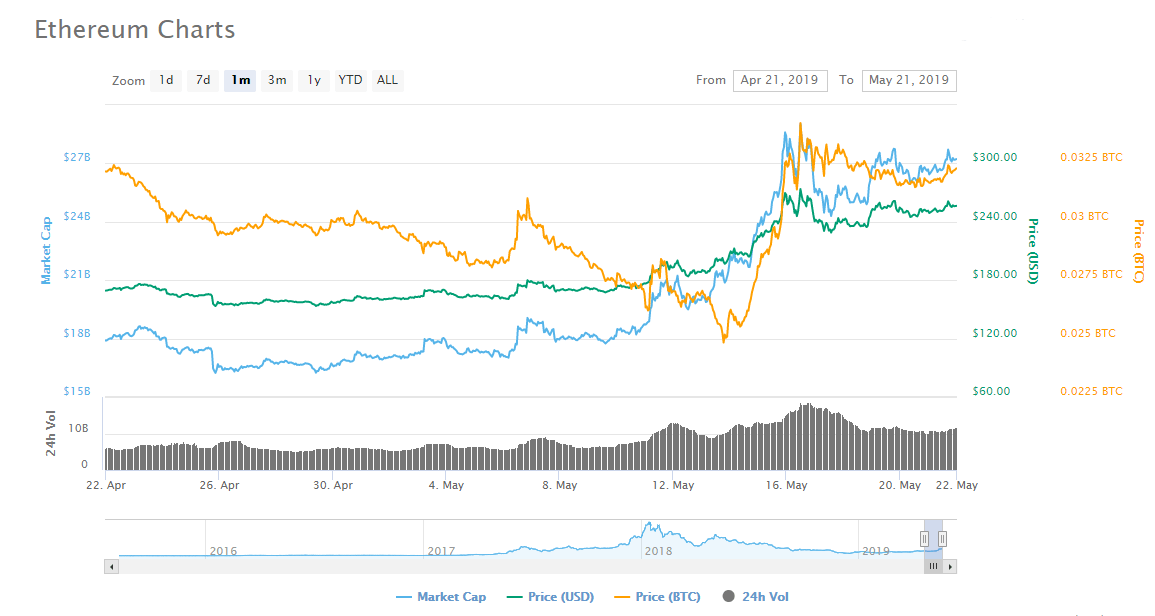Image resolution: width=1155 pixels, height=616 pixels.
Task: Select the 7d zoom range
Action: pos(203,80)
